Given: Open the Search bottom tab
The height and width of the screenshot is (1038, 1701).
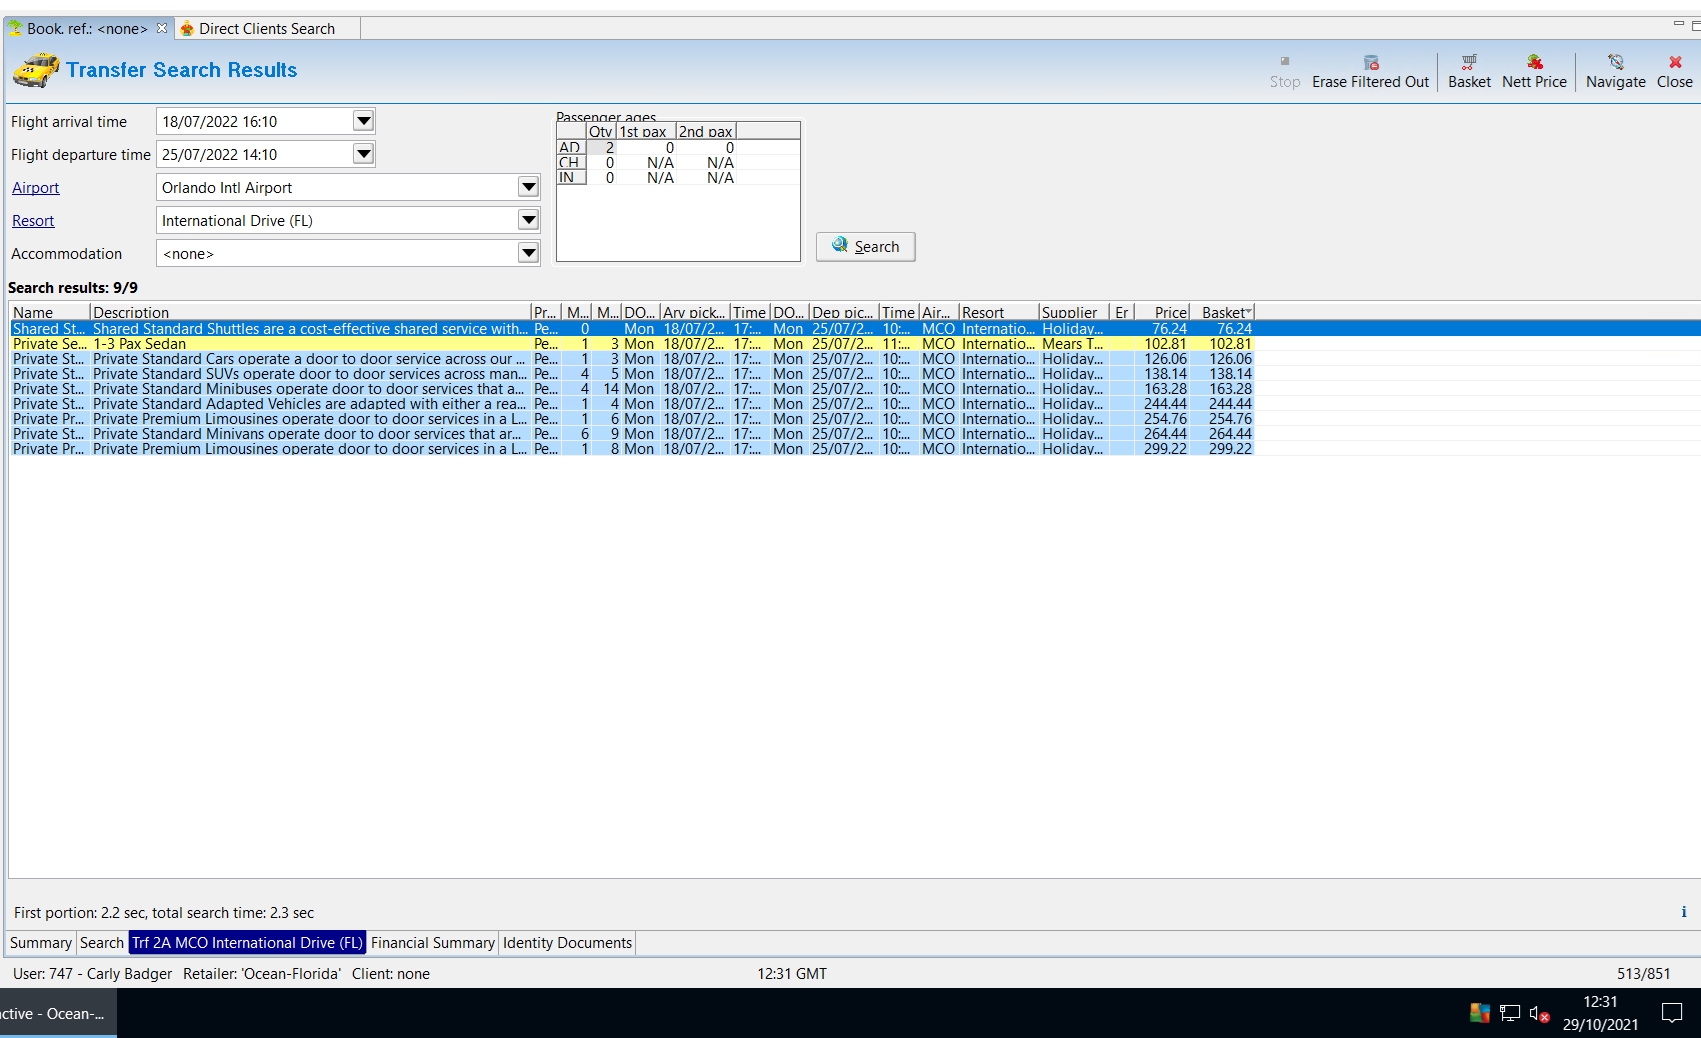Looking at the screenshot, I should (102, 942).
